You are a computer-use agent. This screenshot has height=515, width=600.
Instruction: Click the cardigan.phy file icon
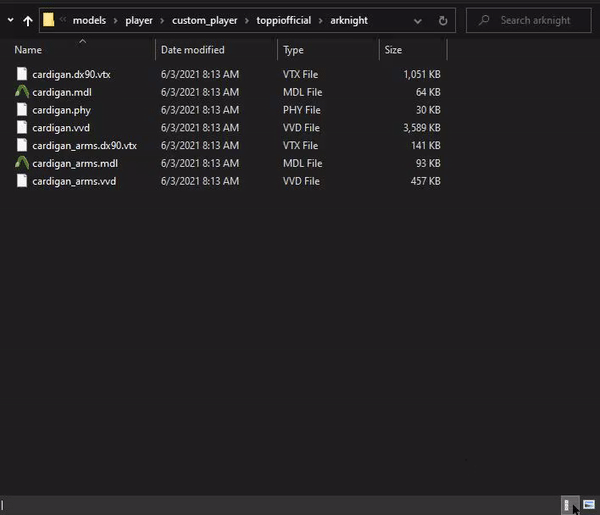[22, 109]
